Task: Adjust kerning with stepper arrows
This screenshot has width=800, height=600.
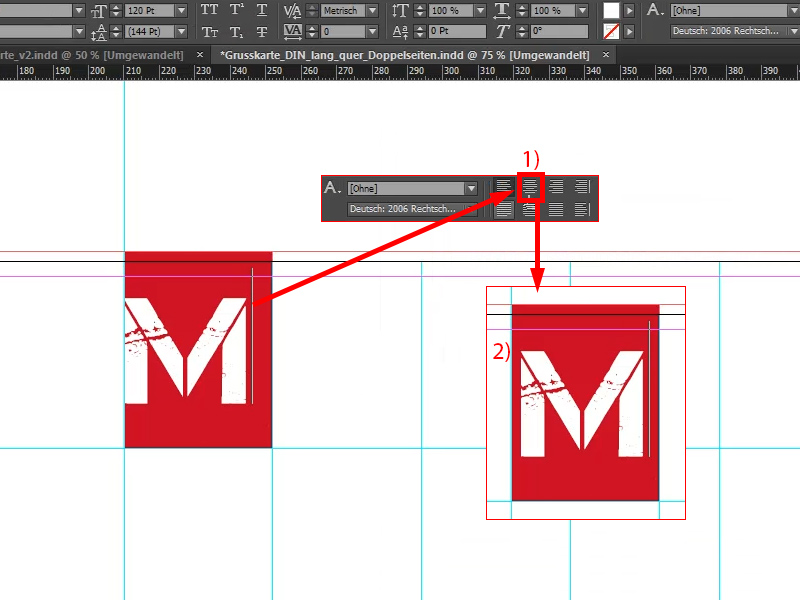Action: coord(312,10)
